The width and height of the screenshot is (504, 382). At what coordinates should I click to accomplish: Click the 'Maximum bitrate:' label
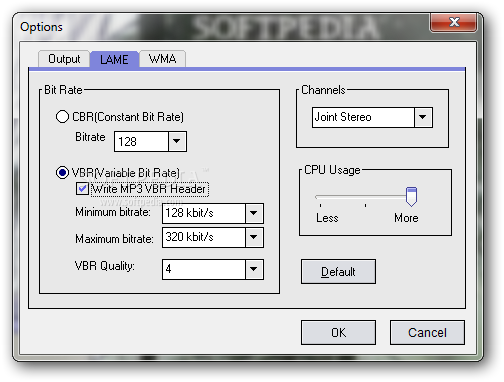tap(114, 239)
